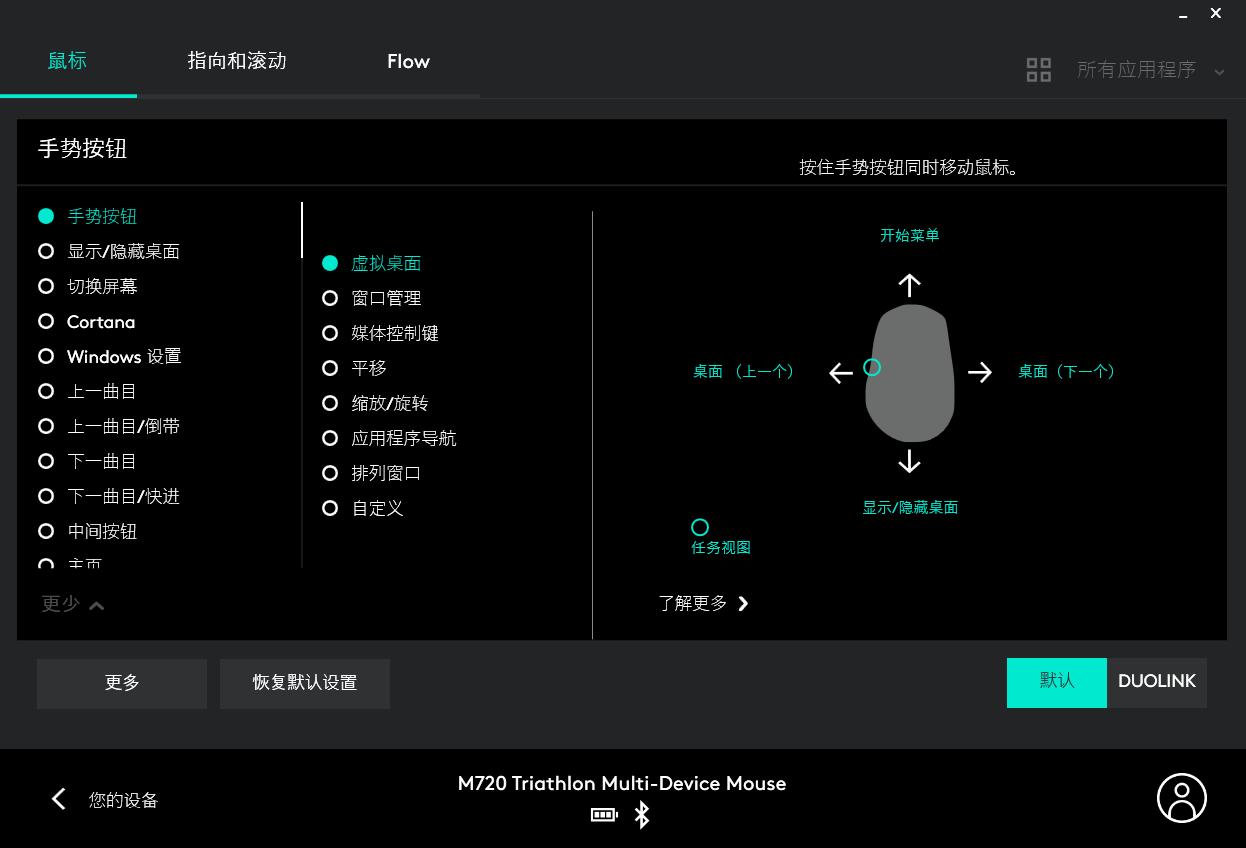
Task: Select Cortana in the gesture list
Action: tap(103, 321)
